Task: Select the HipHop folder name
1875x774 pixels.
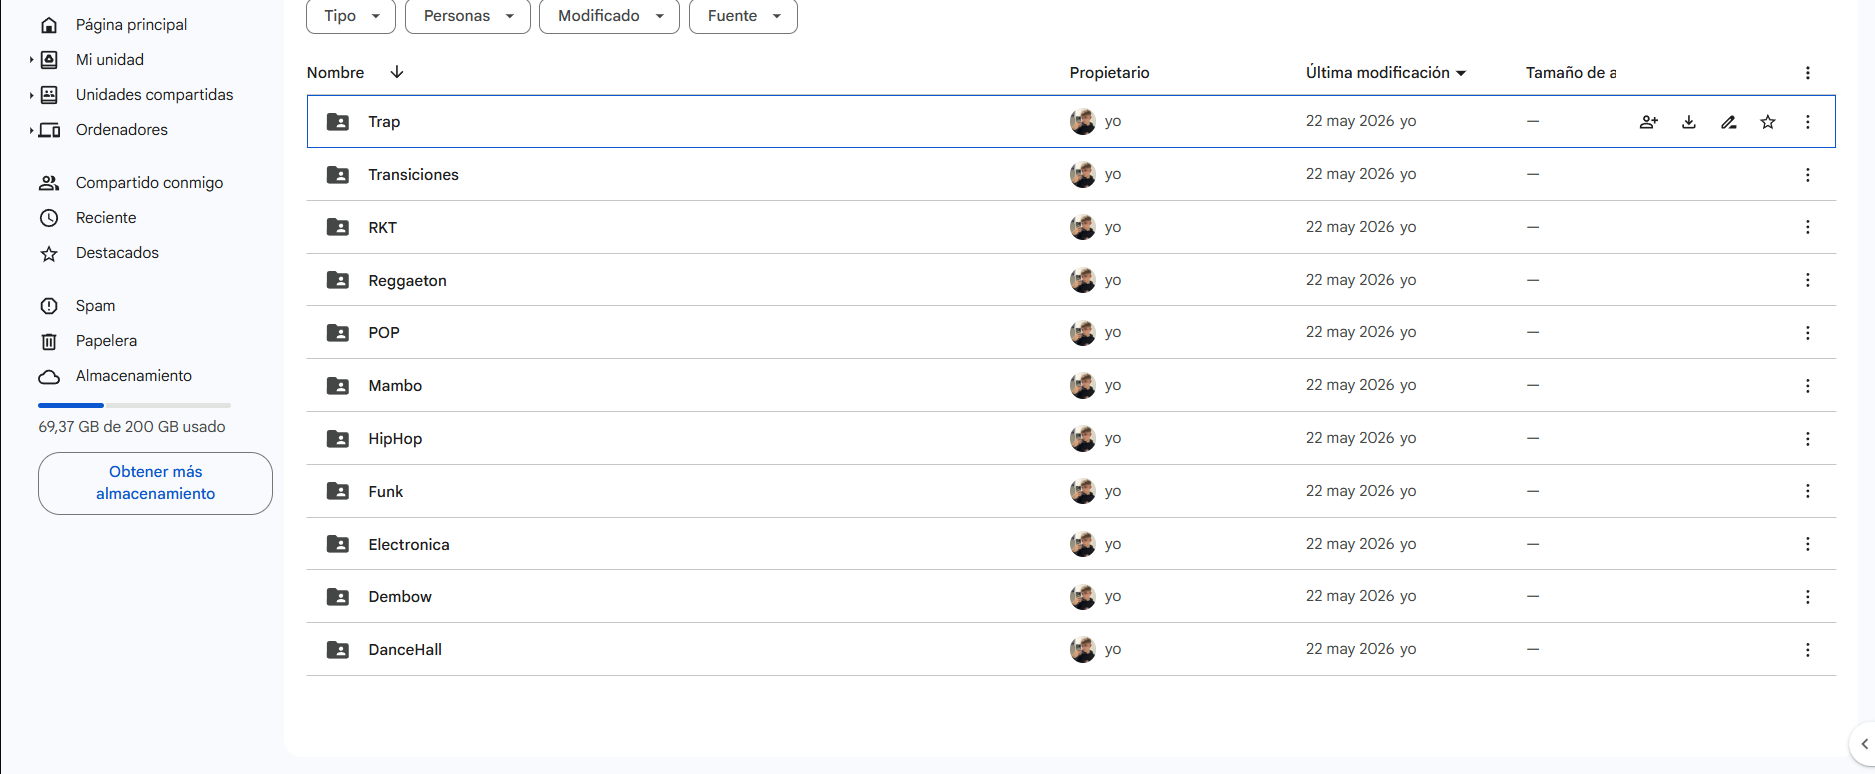Action: click(x=395, y=439)
